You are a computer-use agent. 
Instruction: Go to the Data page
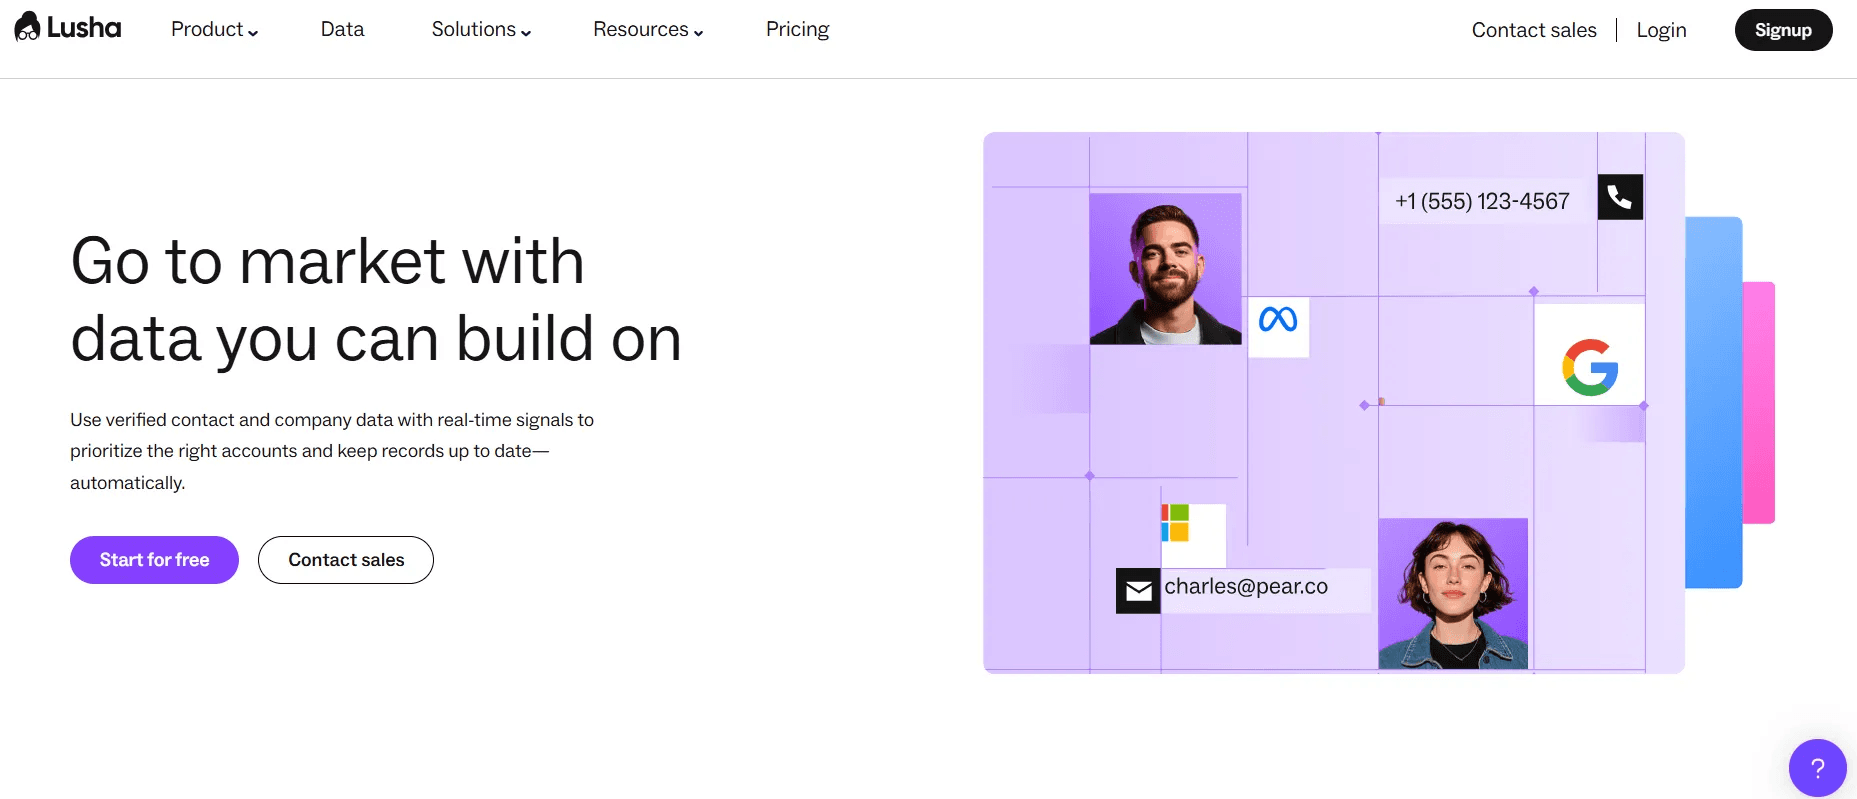pyautogui.click(x=342, y=30)
